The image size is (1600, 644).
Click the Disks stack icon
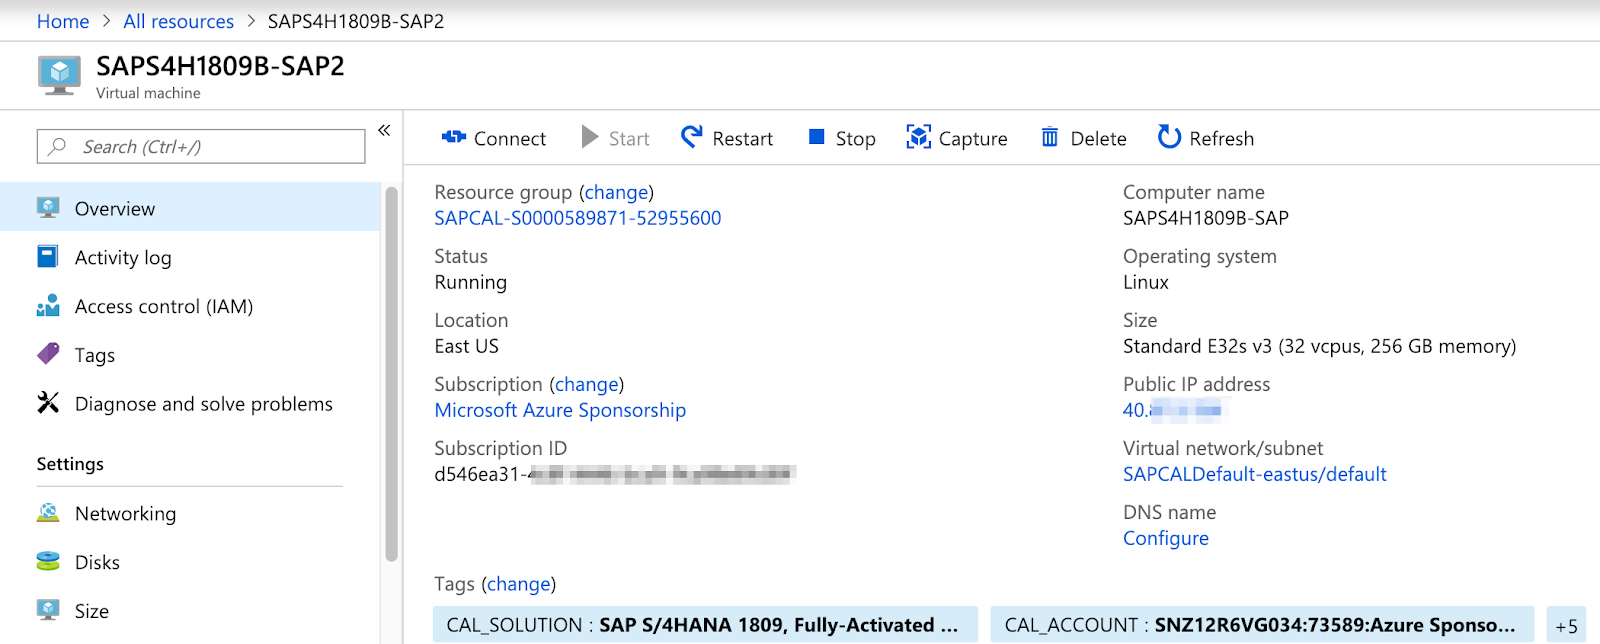[x=48, y=562]
